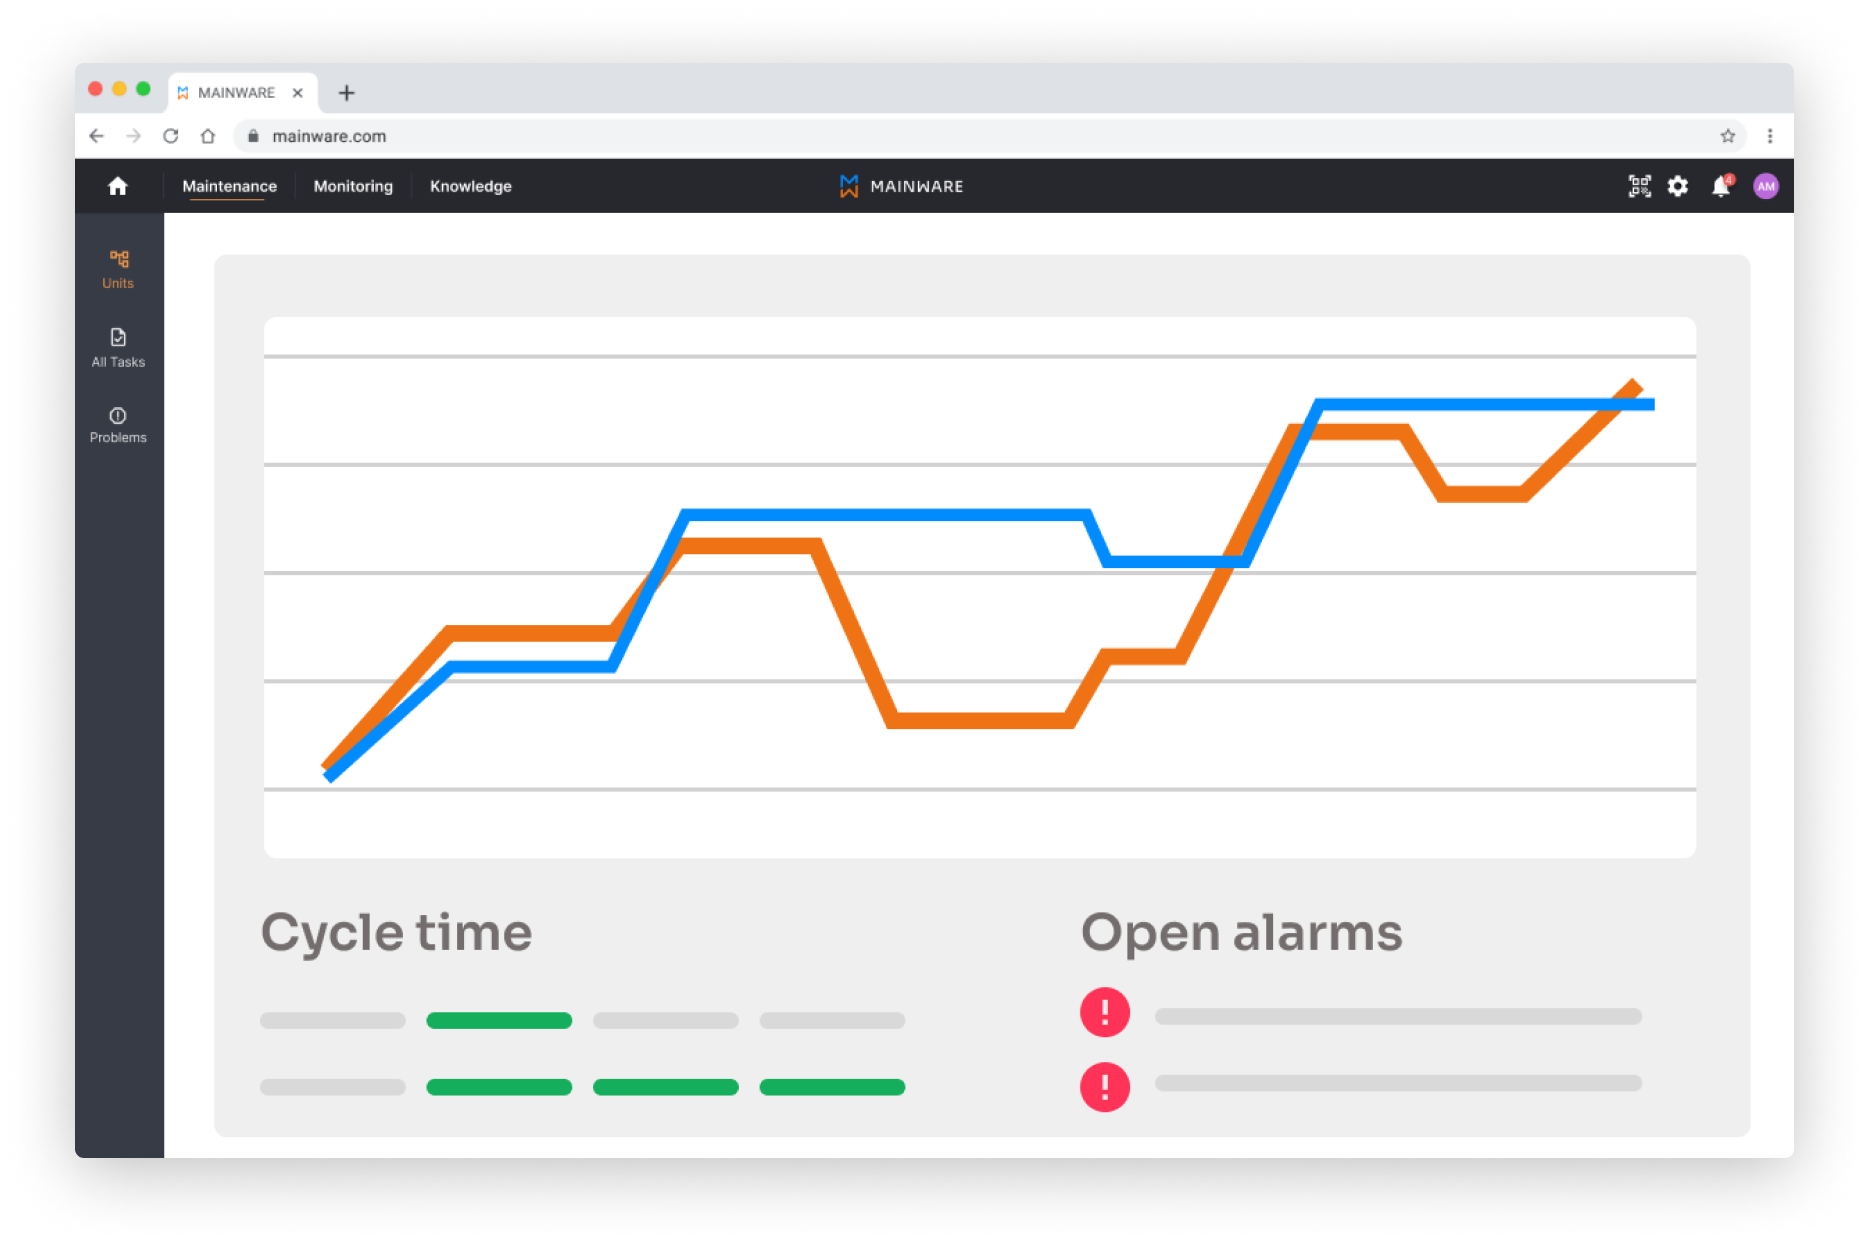Image resolution: width=1869 pixels, height=1245 pixels.
Task: Switch to the Knowledge tab
Action: 470,186
